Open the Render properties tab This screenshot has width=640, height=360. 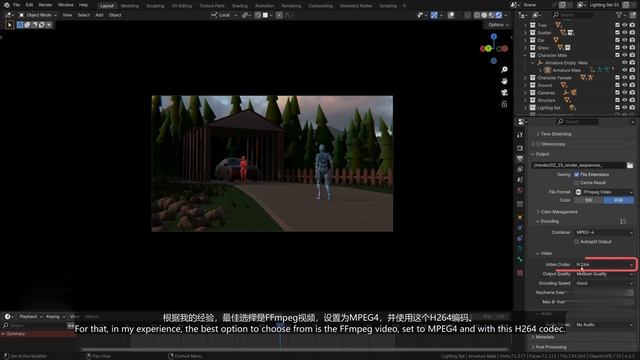pos(520,148)
